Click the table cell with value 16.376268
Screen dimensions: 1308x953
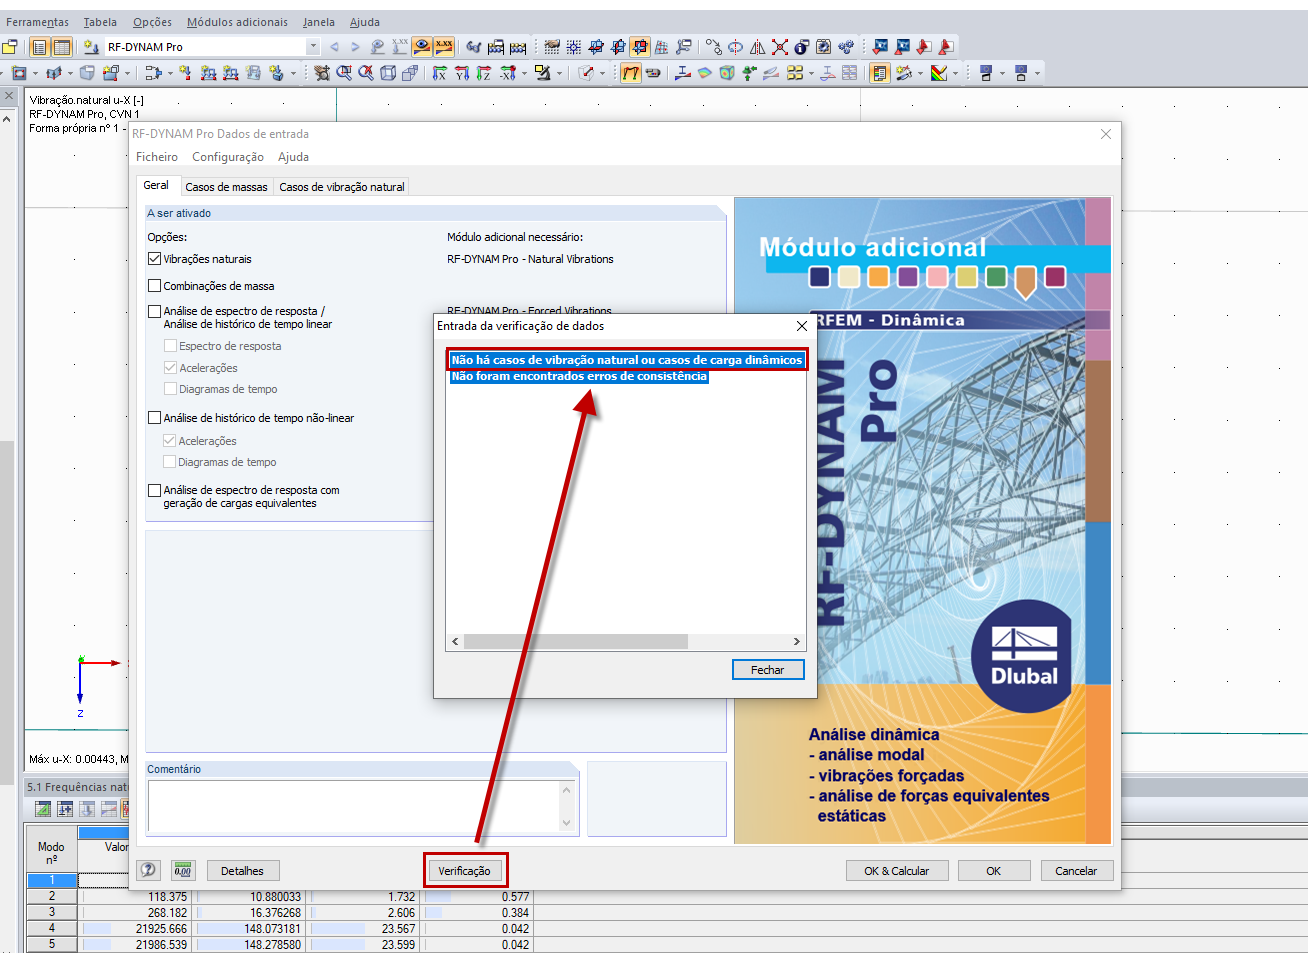pyautogui.click(x=251, y=913)
